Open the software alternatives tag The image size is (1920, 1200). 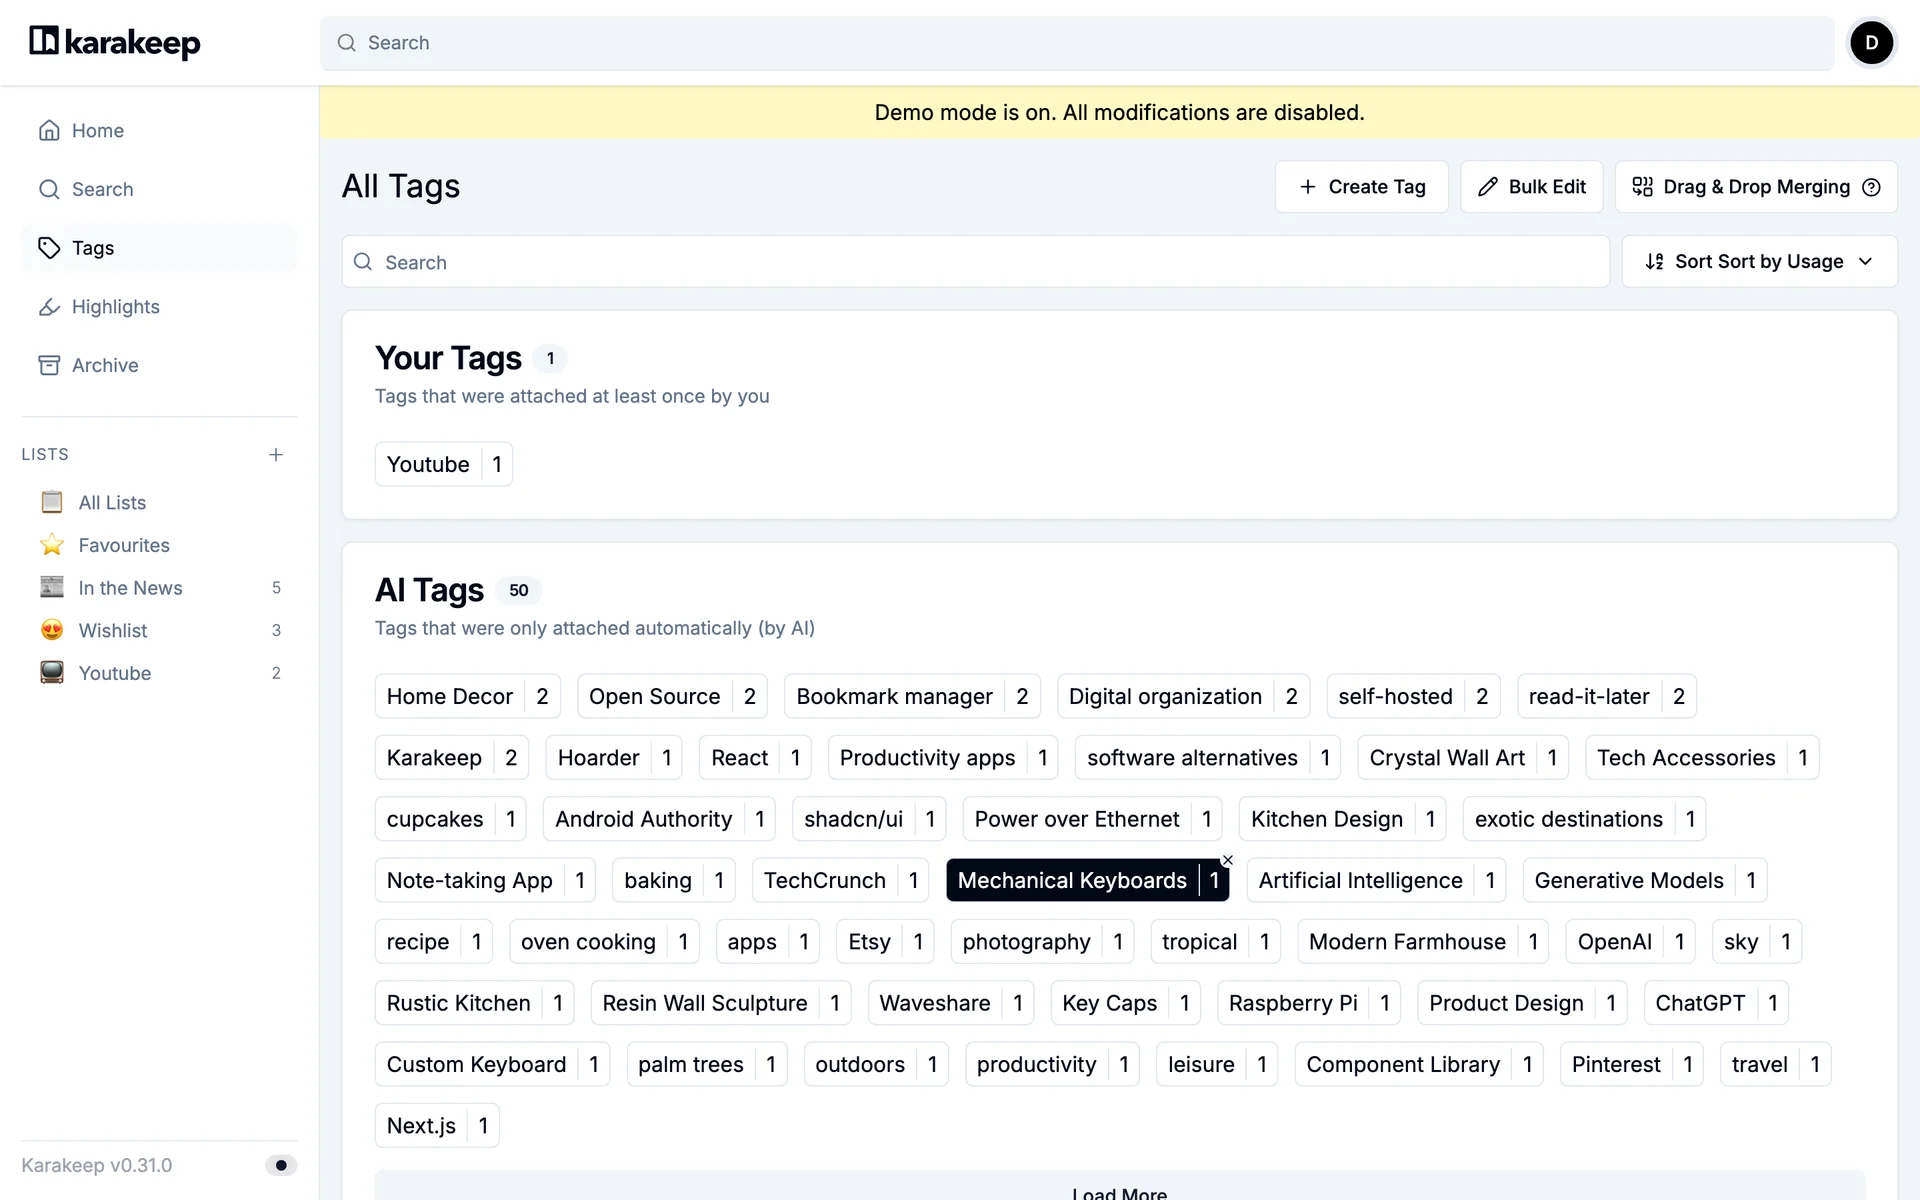click(1208, 758)
